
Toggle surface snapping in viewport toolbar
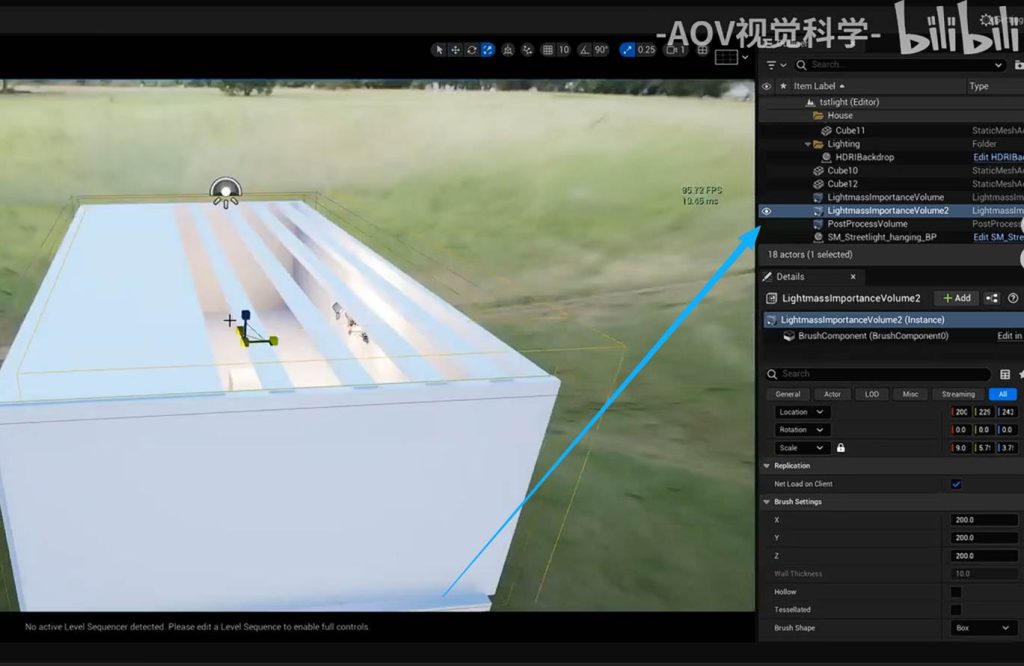527,50
